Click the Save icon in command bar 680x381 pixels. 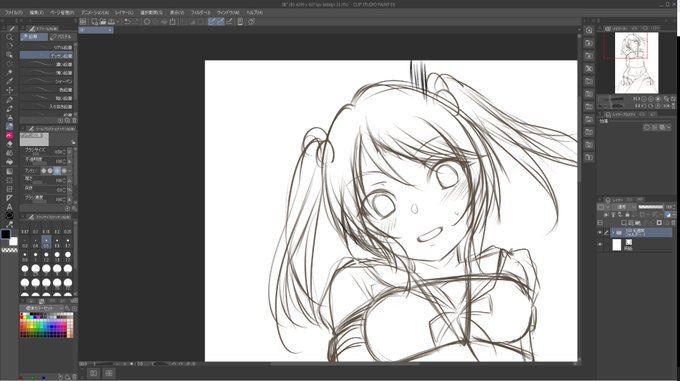click(111, 21)
